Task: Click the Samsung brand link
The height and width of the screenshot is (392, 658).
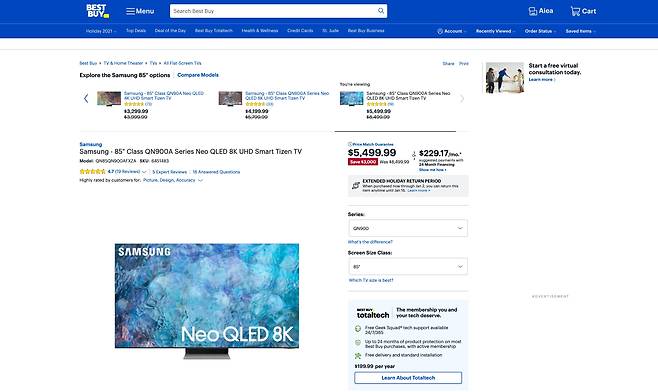Action: pyautogui.click(x=91, y=144)
